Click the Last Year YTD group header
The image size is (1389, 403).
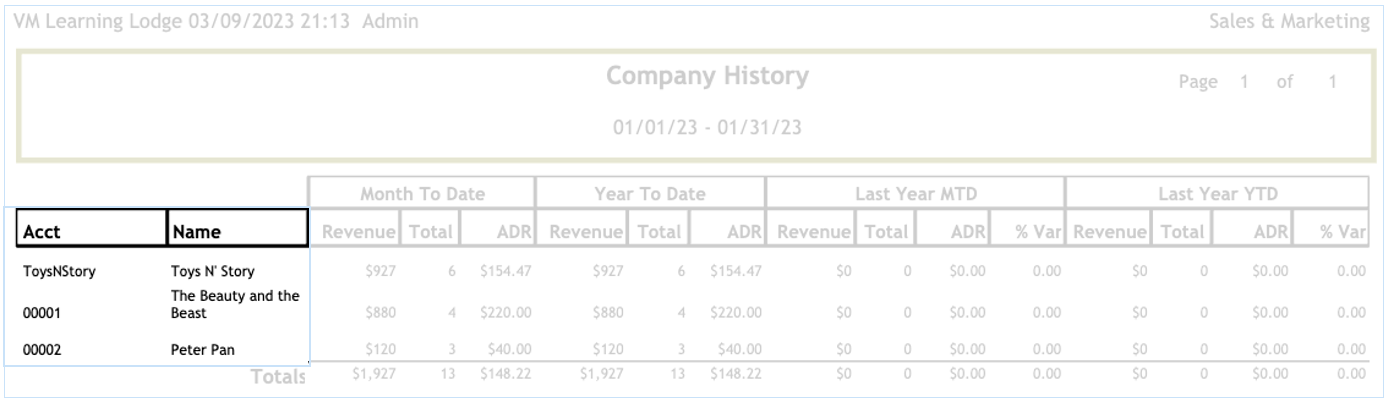1216,193
